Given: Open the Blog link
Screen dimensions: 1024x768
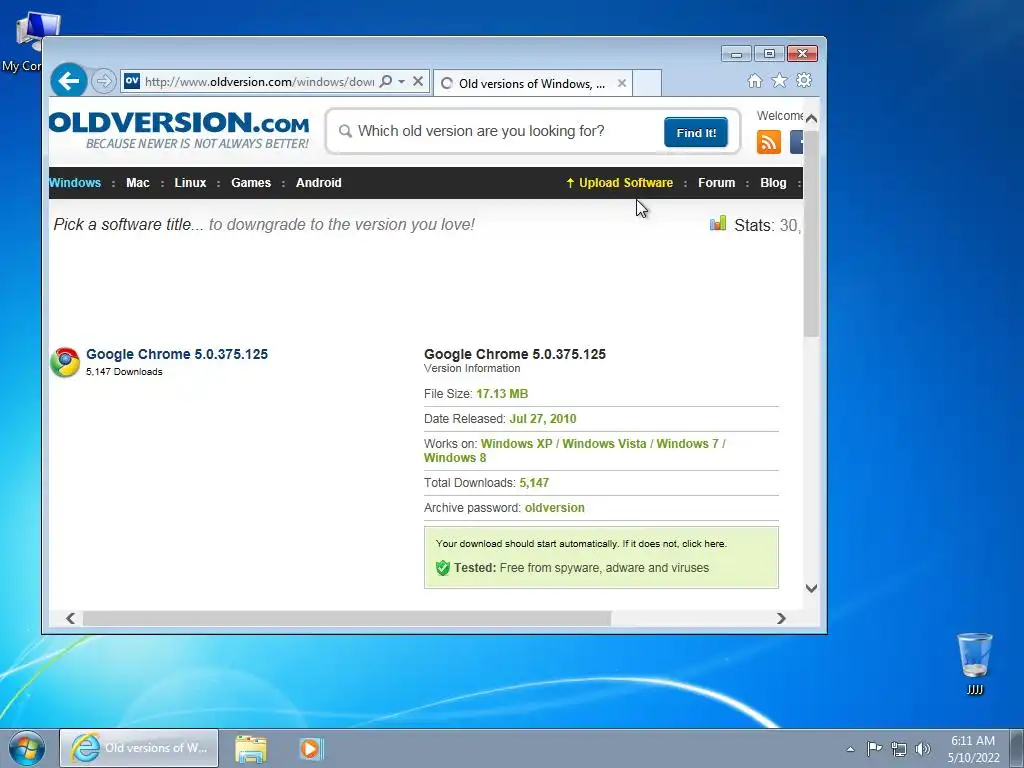Looking at the screenshot, I should (773, 183).
